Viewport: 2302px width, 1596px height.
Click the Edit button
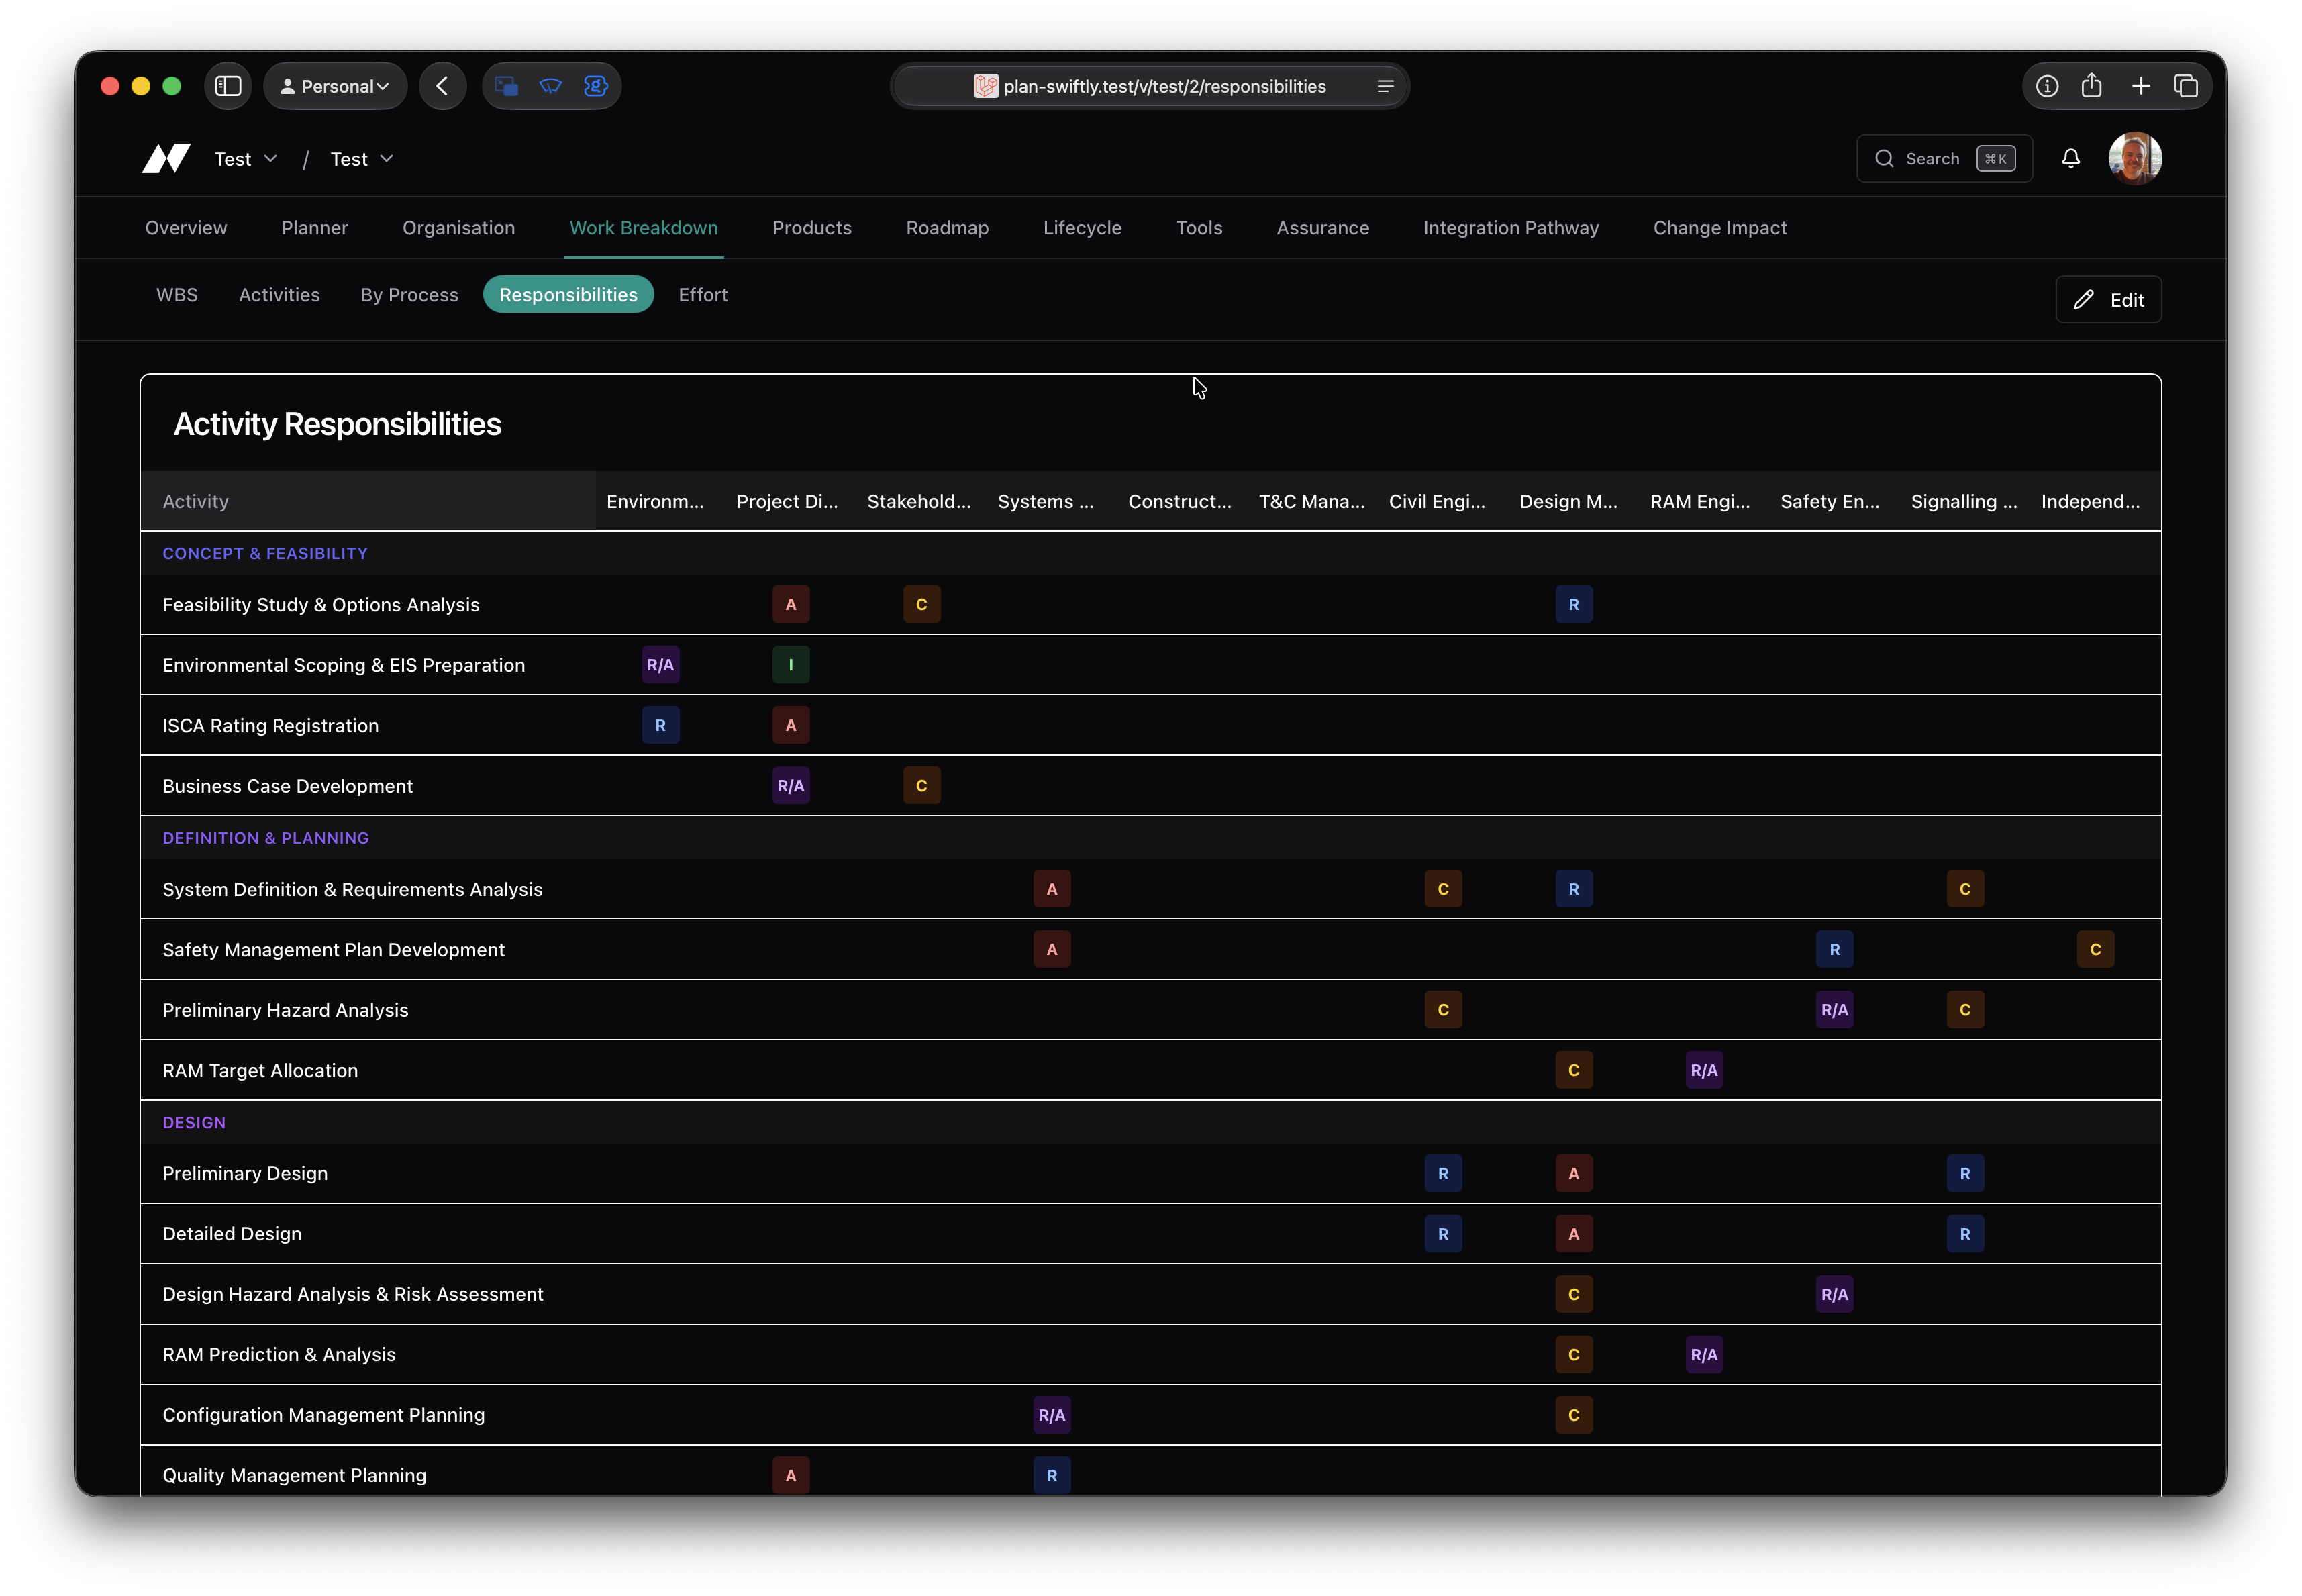[x=2108, y=299]
